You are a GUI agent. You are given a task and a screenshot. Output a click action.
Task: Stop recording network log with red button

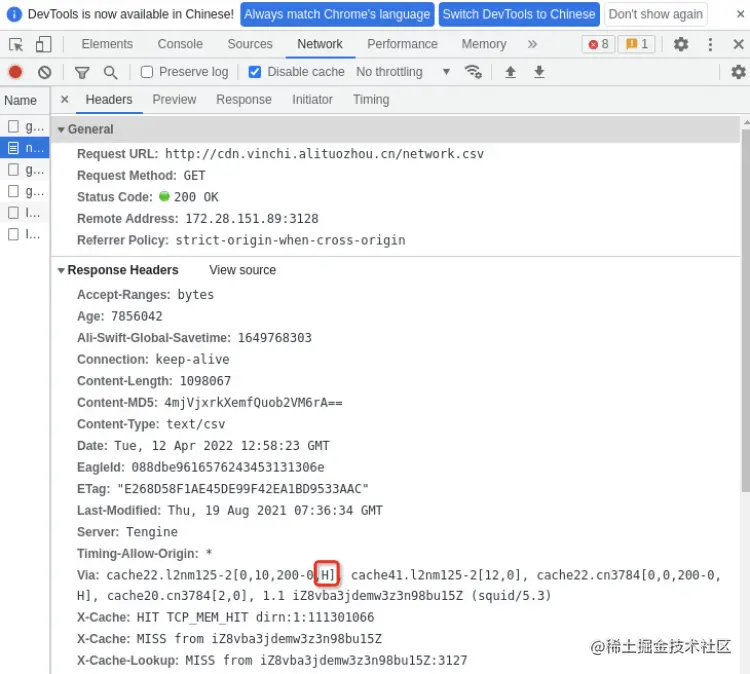click(15, 72)
